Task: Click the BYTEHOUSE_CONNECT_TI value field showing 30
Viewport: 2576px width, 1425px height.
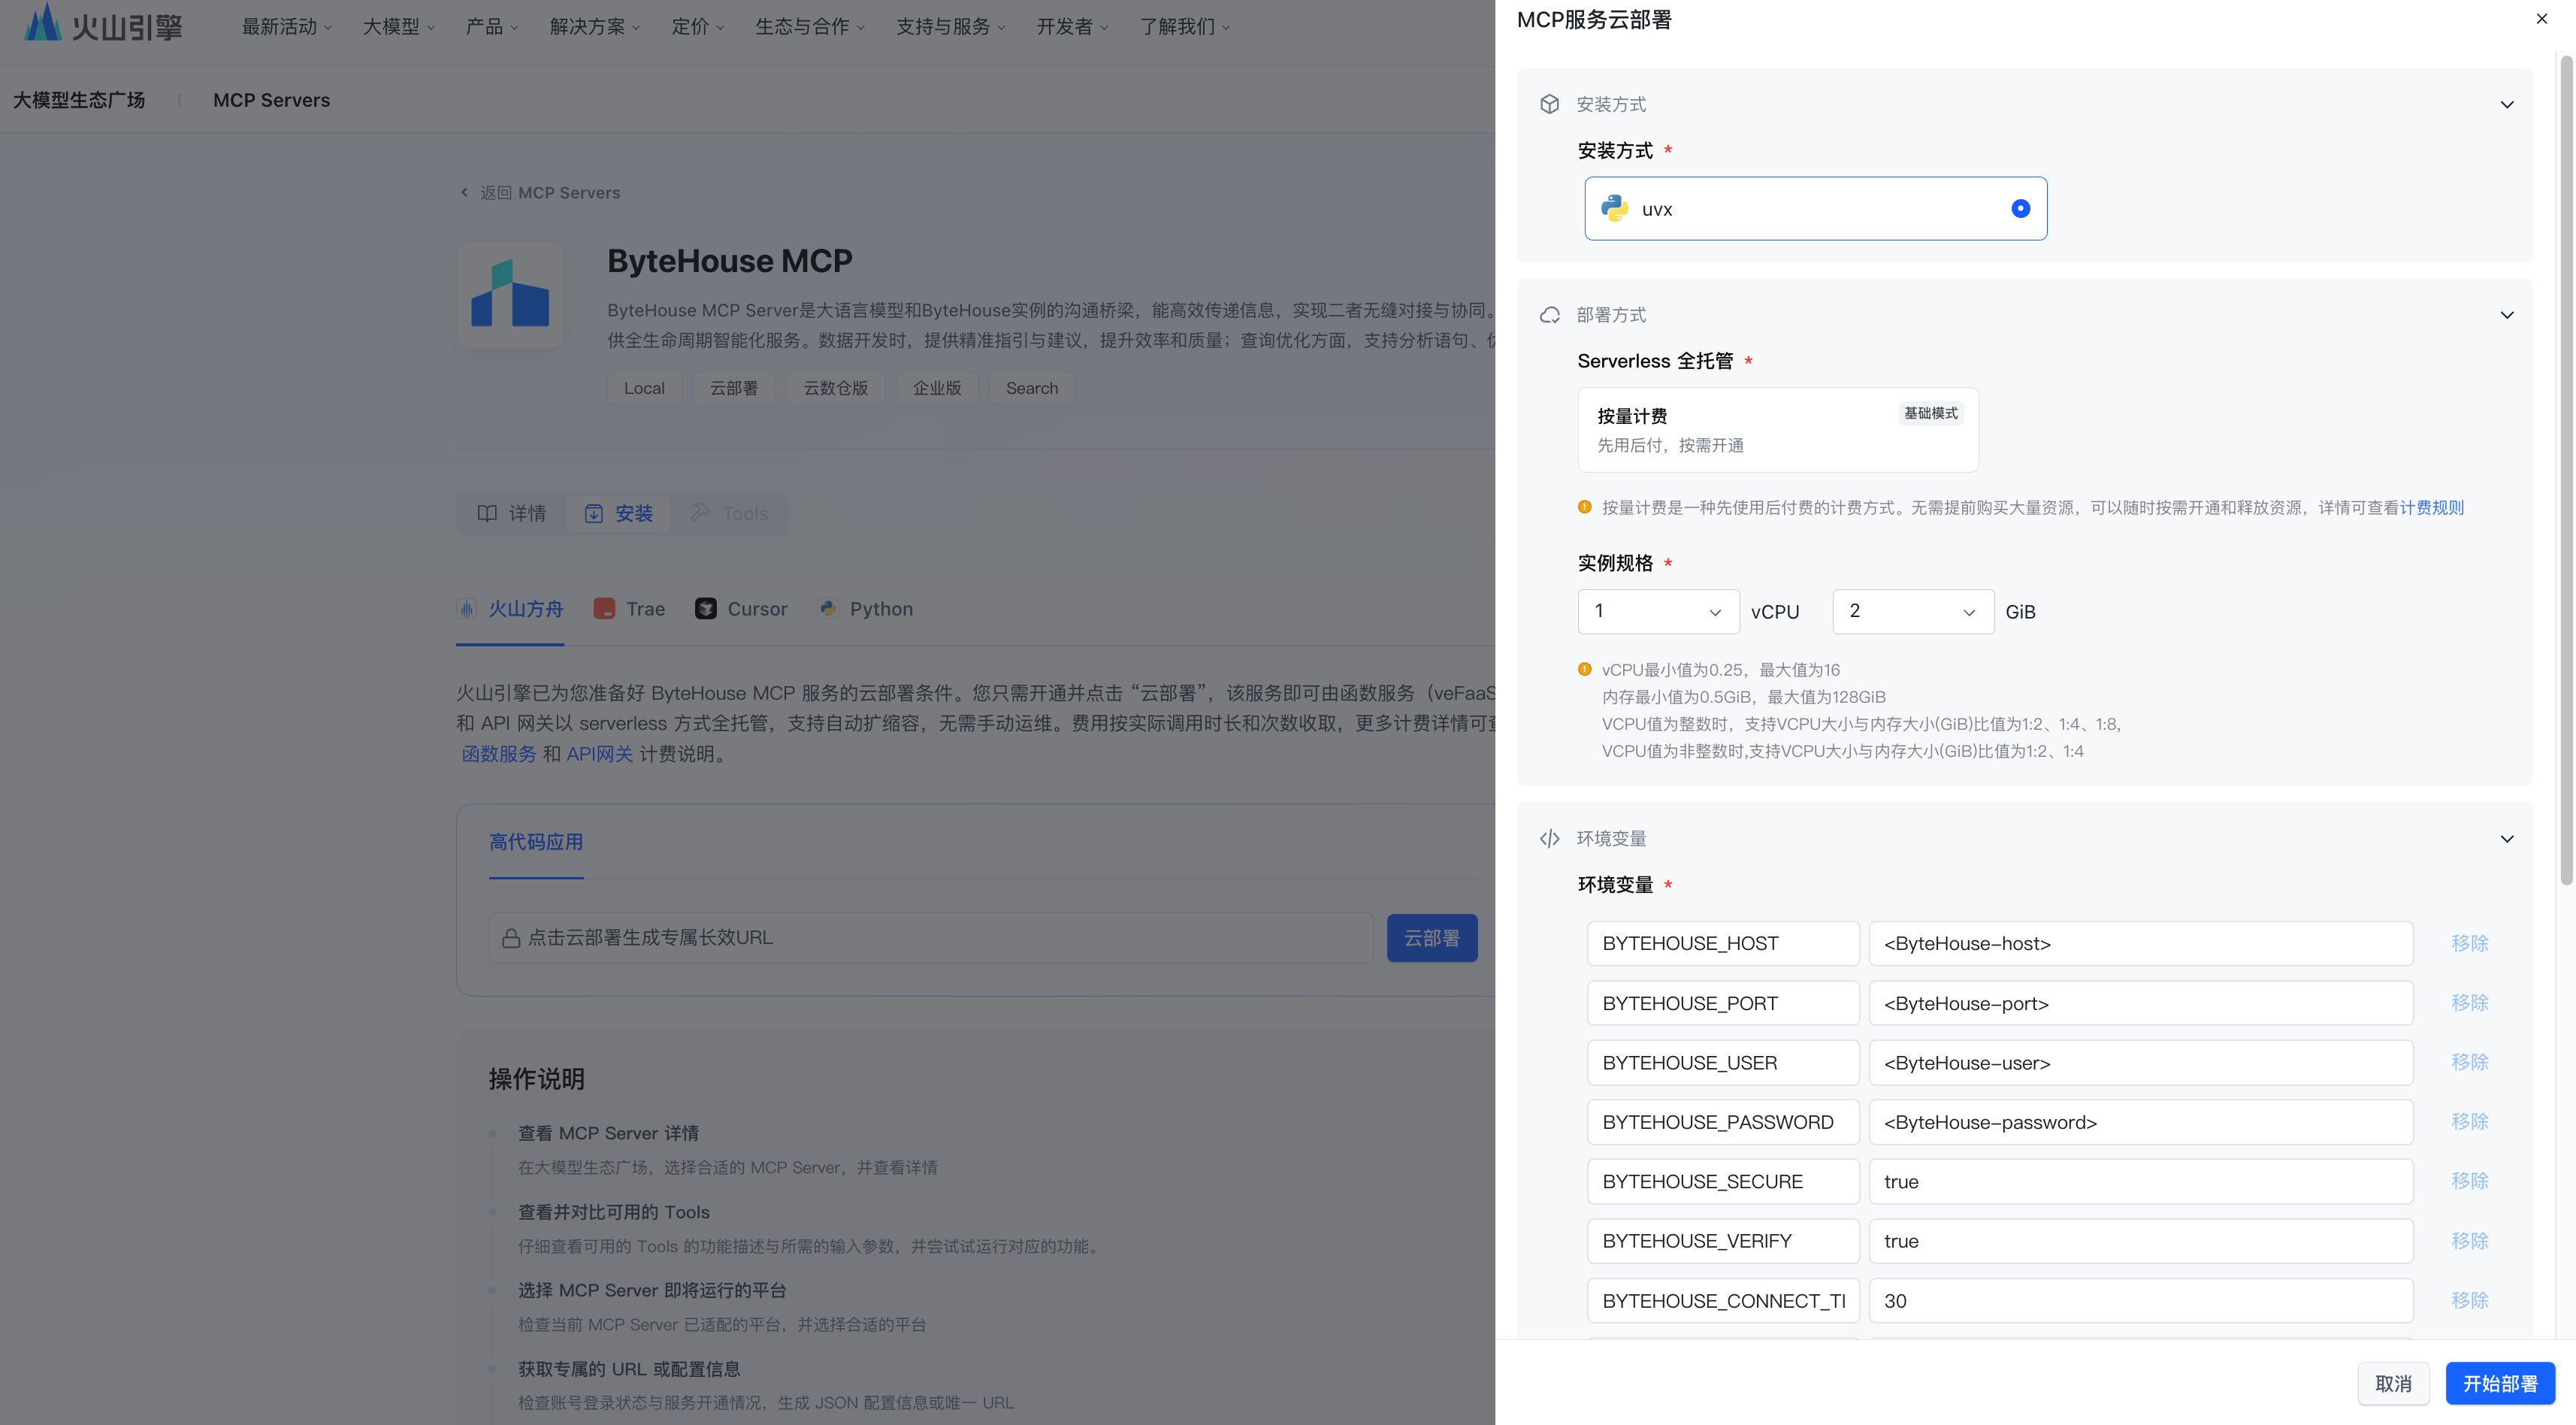Action: pyautogui.click(x=2141, y=1300)
